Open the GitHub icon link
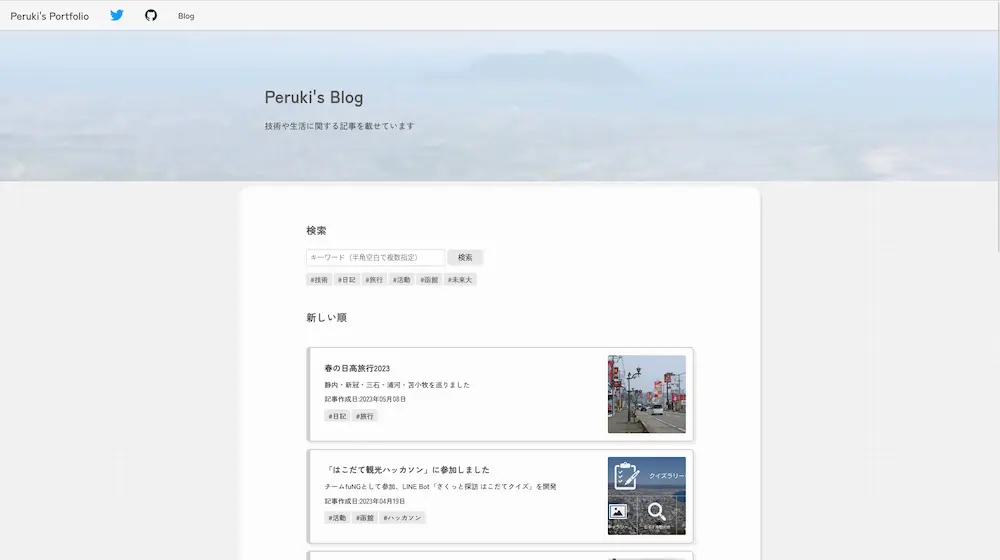The image size is (1000, 560). point(151,15)
